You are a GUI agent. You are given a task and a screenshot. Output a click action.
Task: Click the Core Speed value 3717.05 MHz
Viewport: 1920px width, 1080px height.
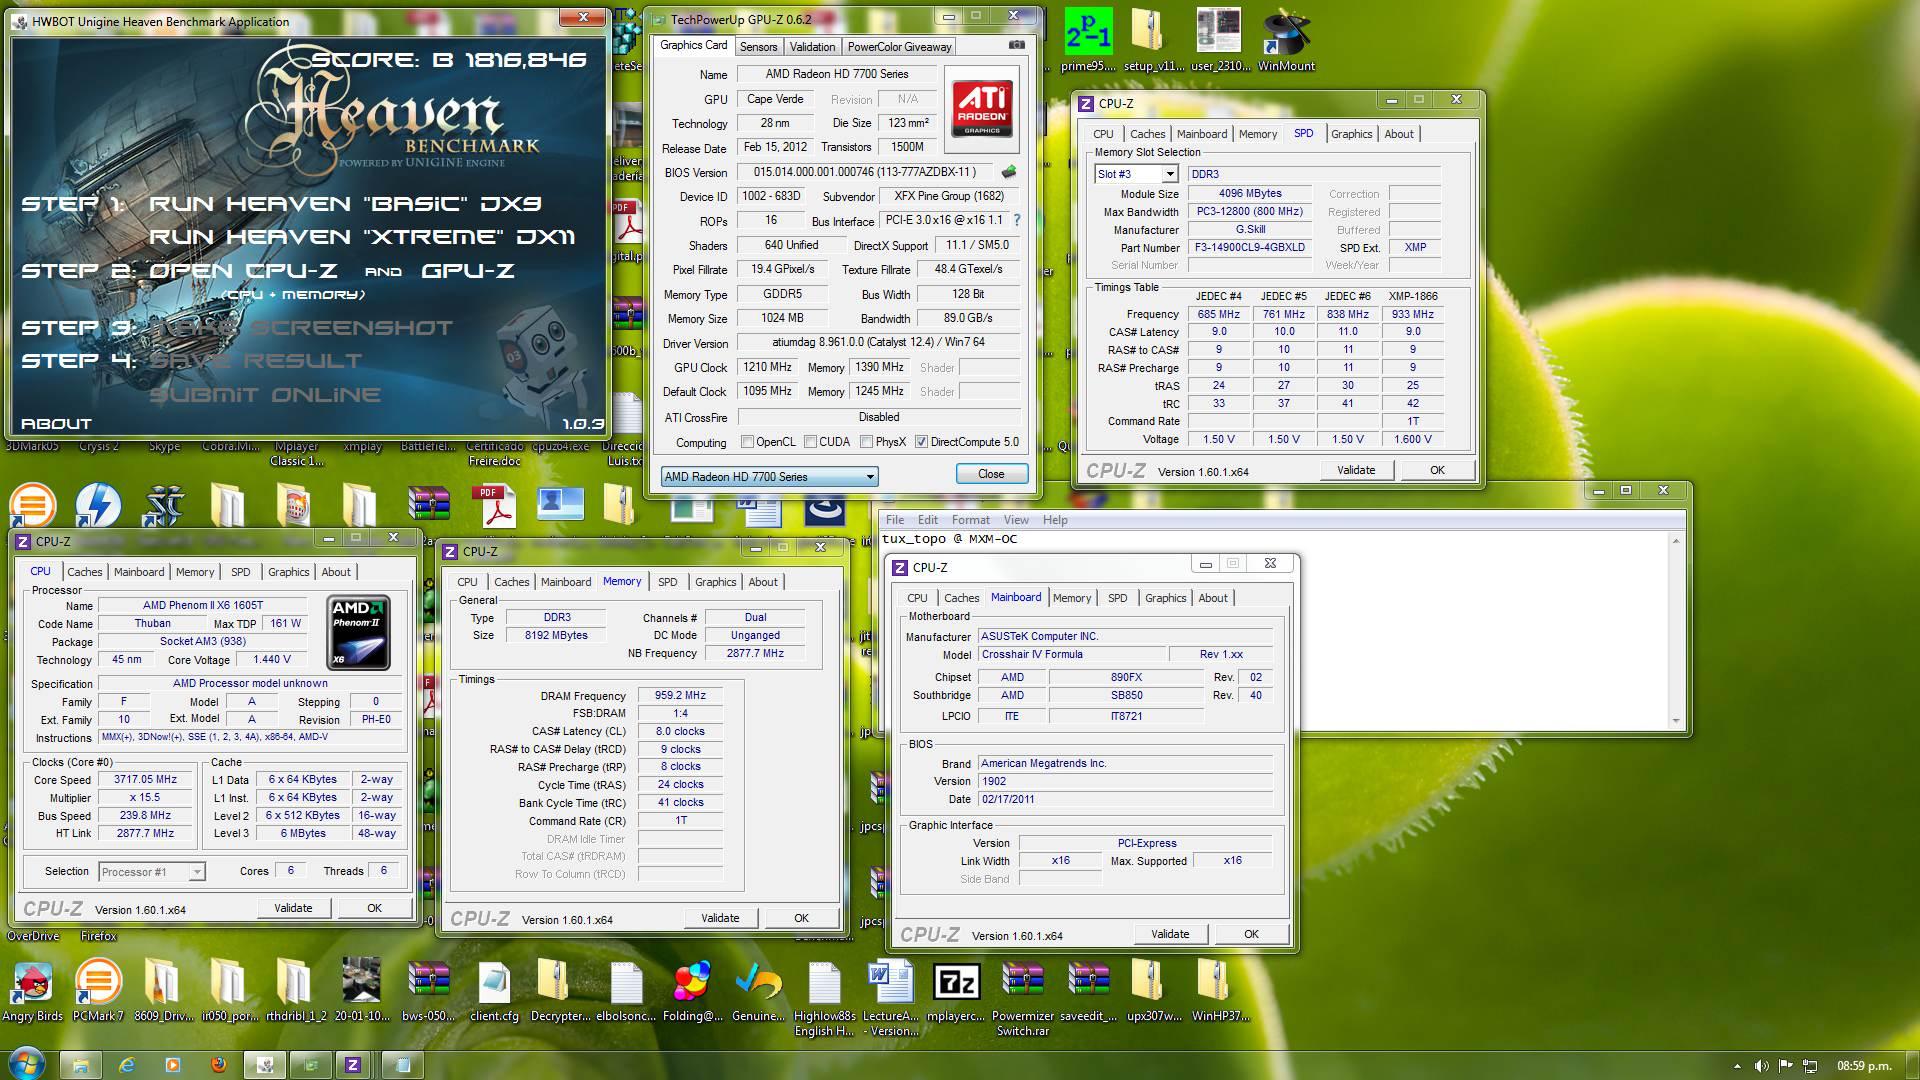pyautogui.click(x=145, y=780)
